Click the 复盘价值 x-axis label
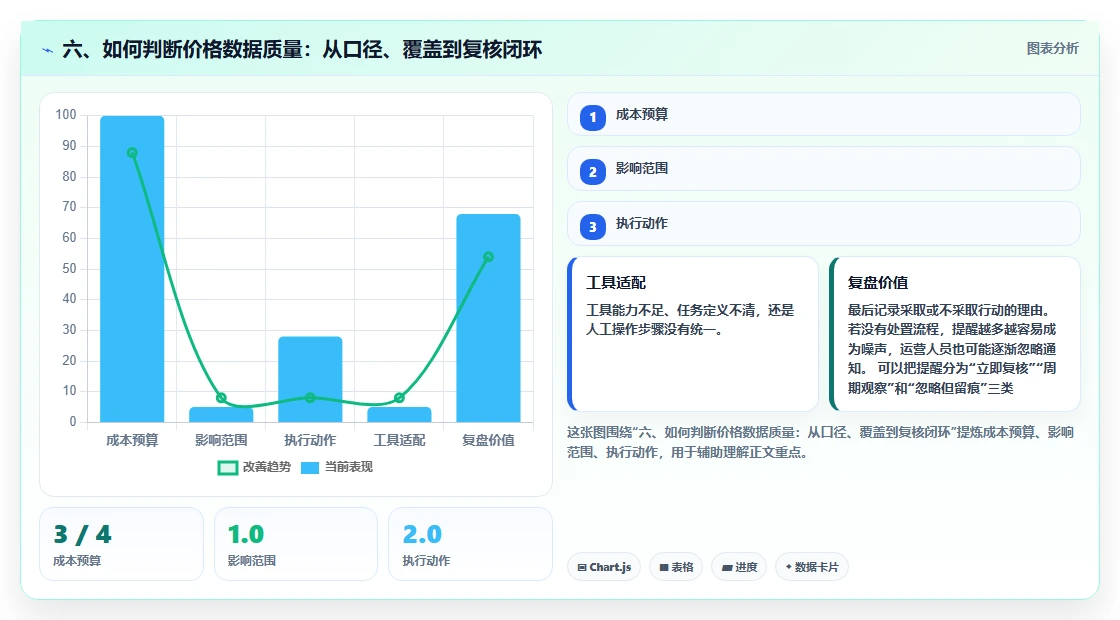 (x=489, y=441)
